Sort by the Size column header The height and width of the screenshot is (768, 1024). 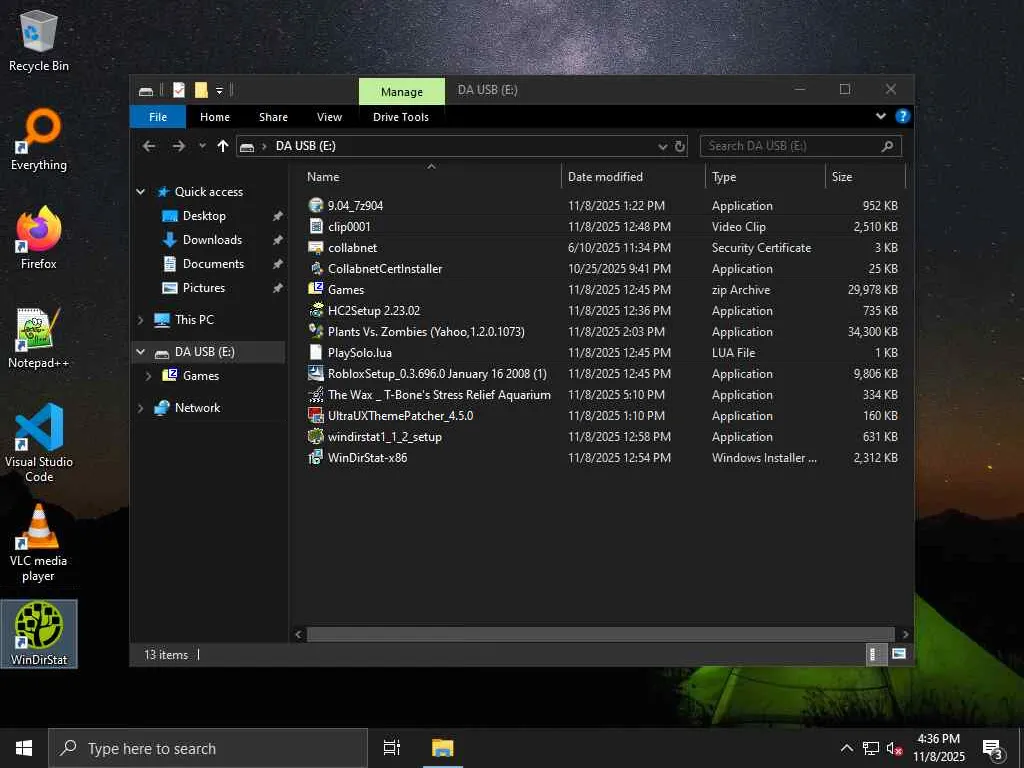[865, 177]
